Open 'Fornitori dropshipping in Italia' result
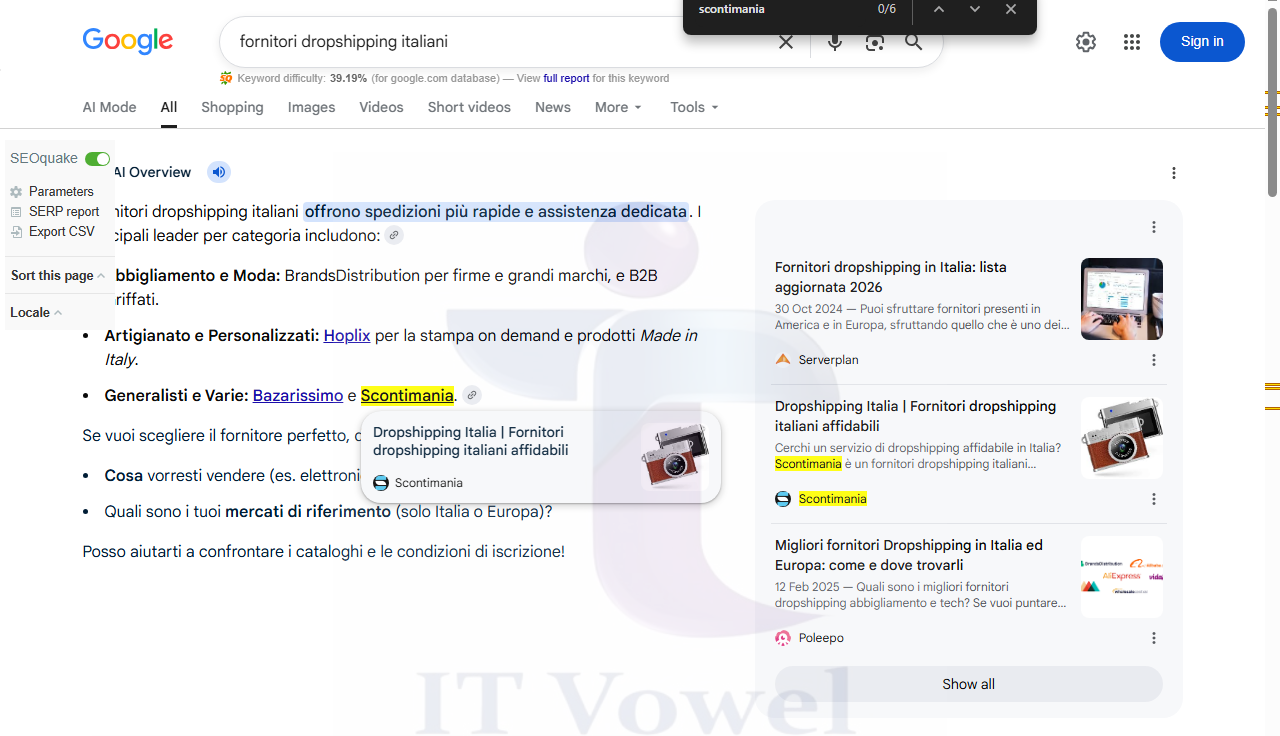This screenshot has height=736, width=1280. pos(891,277)
